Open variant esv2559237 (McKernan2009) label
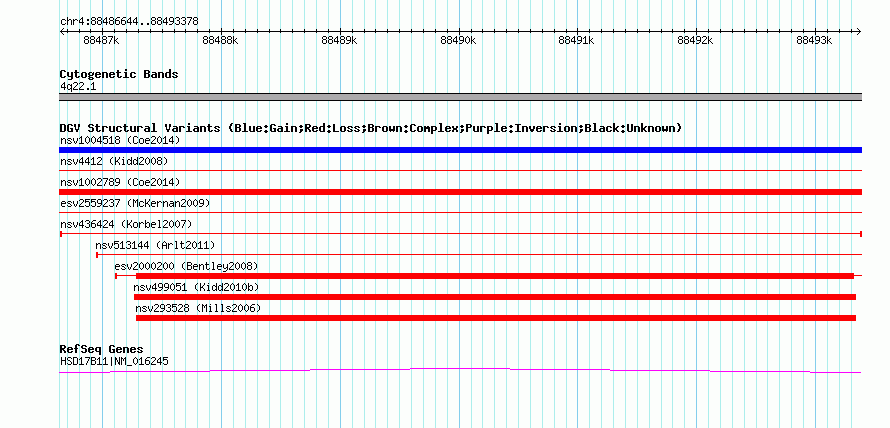The image size is (890, 428). pos(135,203)
